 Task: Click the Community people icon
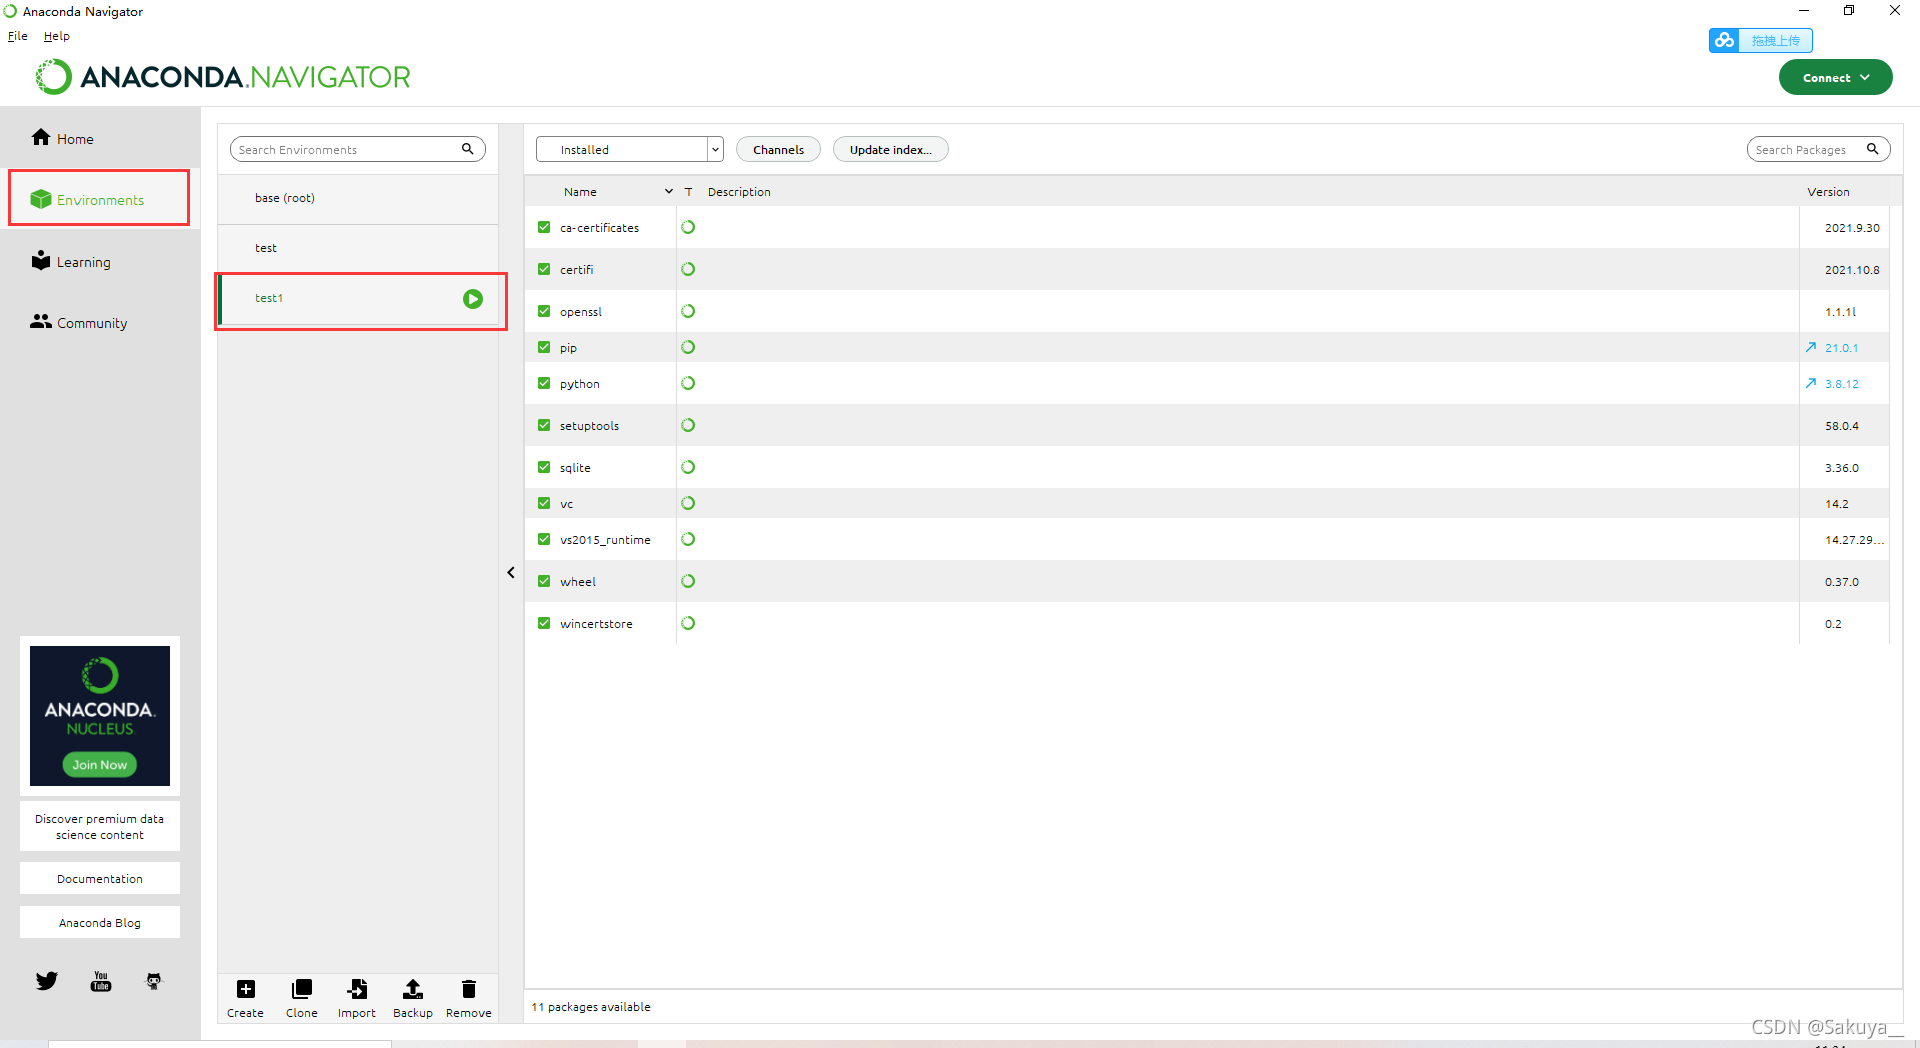pos(41,321)
